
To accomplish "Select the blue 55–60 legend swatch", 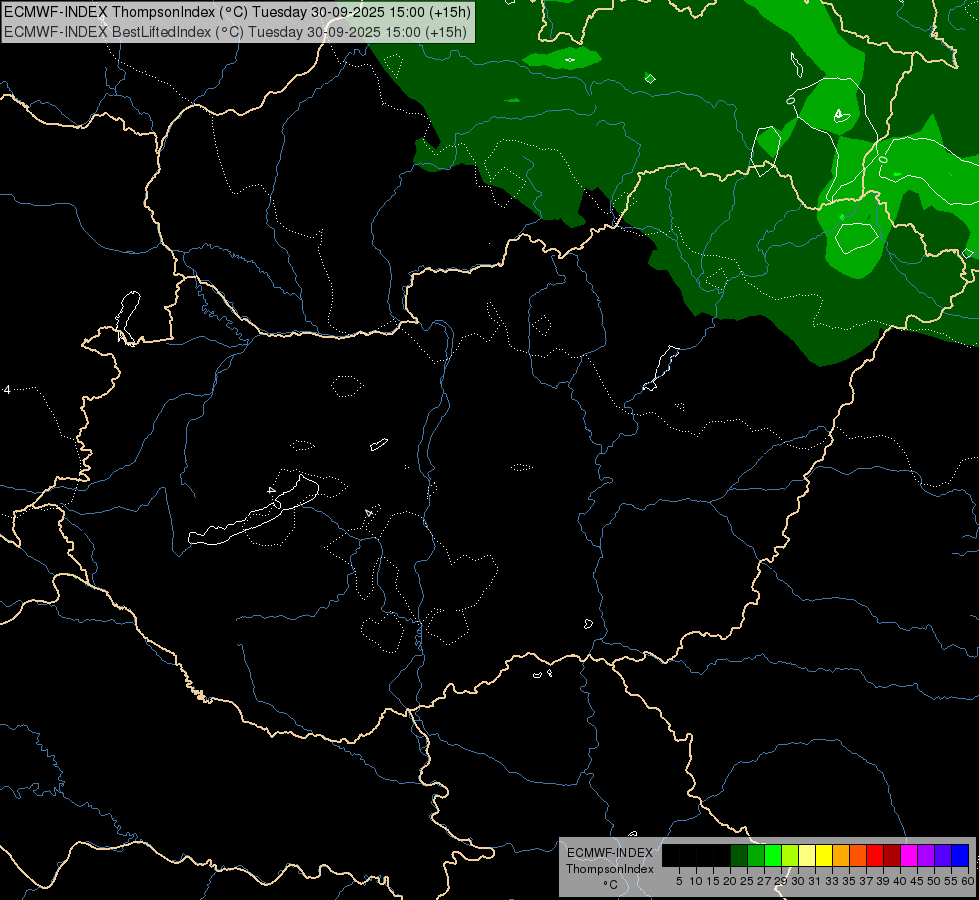I will [960, 855].
